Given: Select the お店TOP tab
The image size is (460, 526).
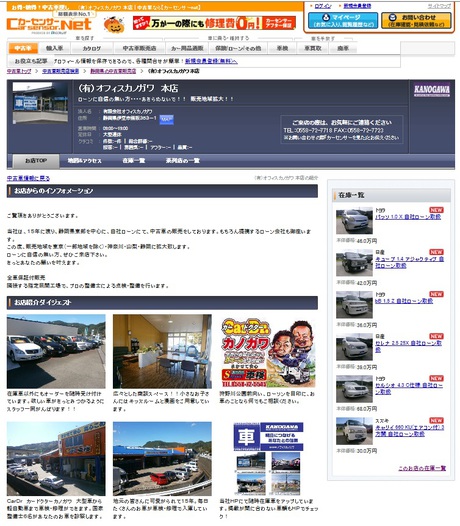Looking at the screenshot, I should click(x=36, y=161).
